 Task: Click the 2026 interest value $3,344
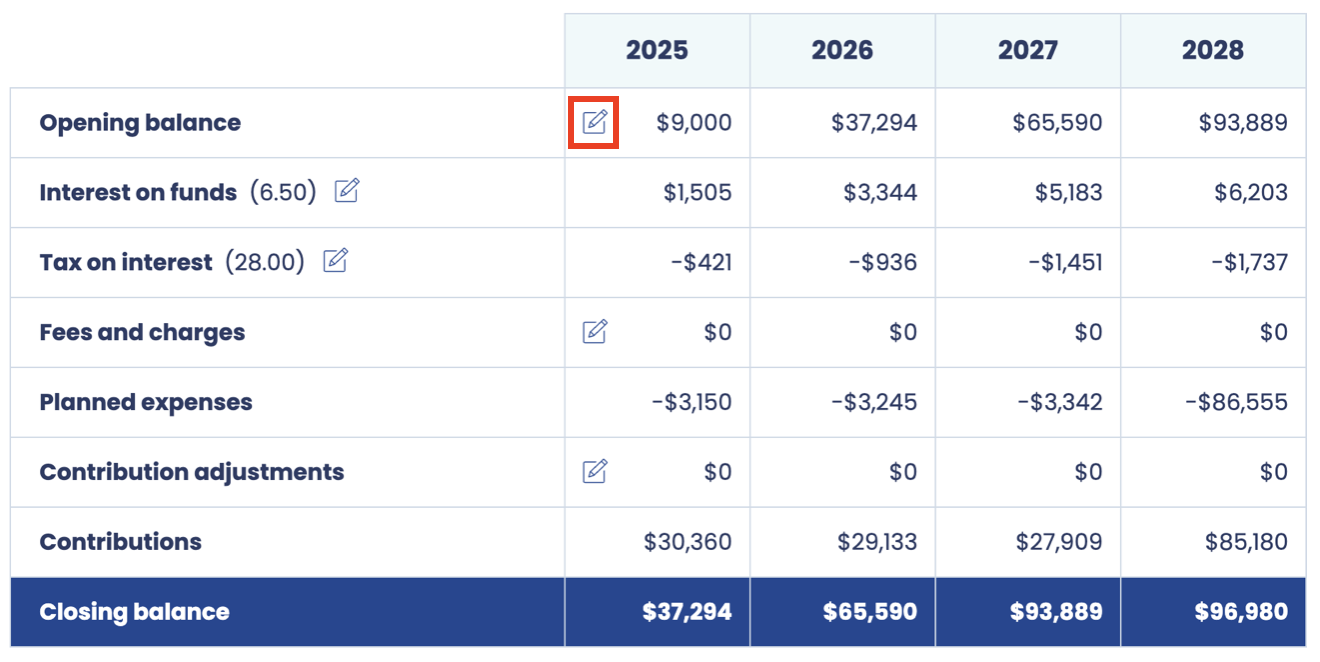[880, 192]
